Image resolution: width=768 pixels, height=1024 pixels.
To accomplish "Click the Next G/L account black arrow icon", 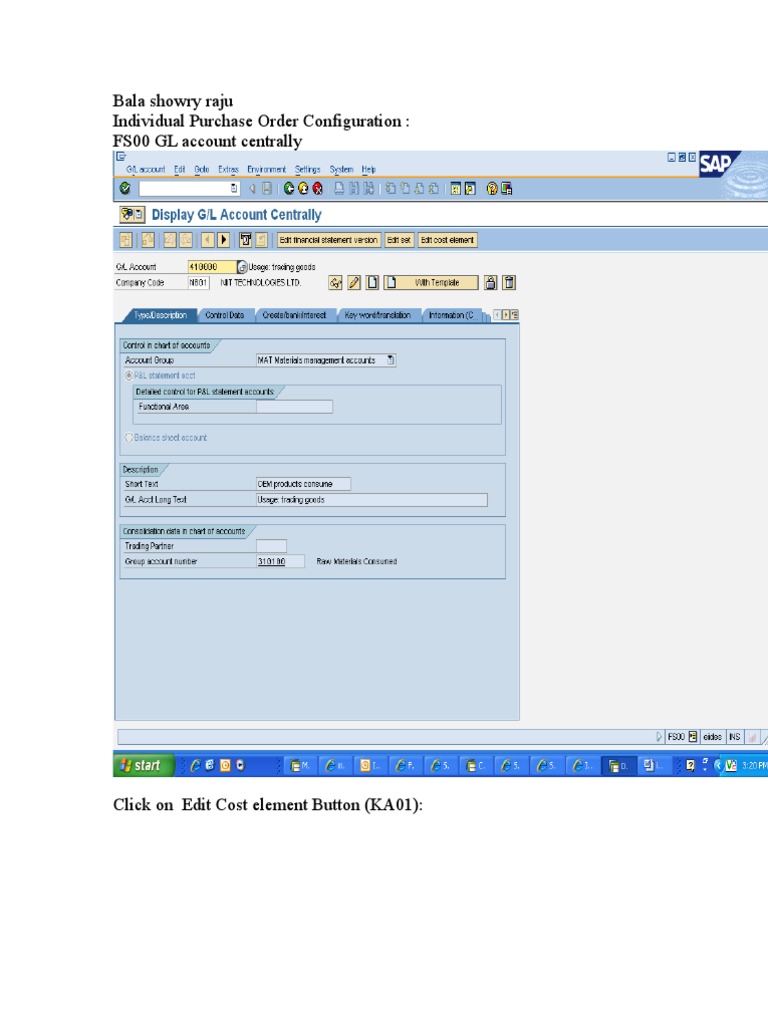I will pos(223,240).
